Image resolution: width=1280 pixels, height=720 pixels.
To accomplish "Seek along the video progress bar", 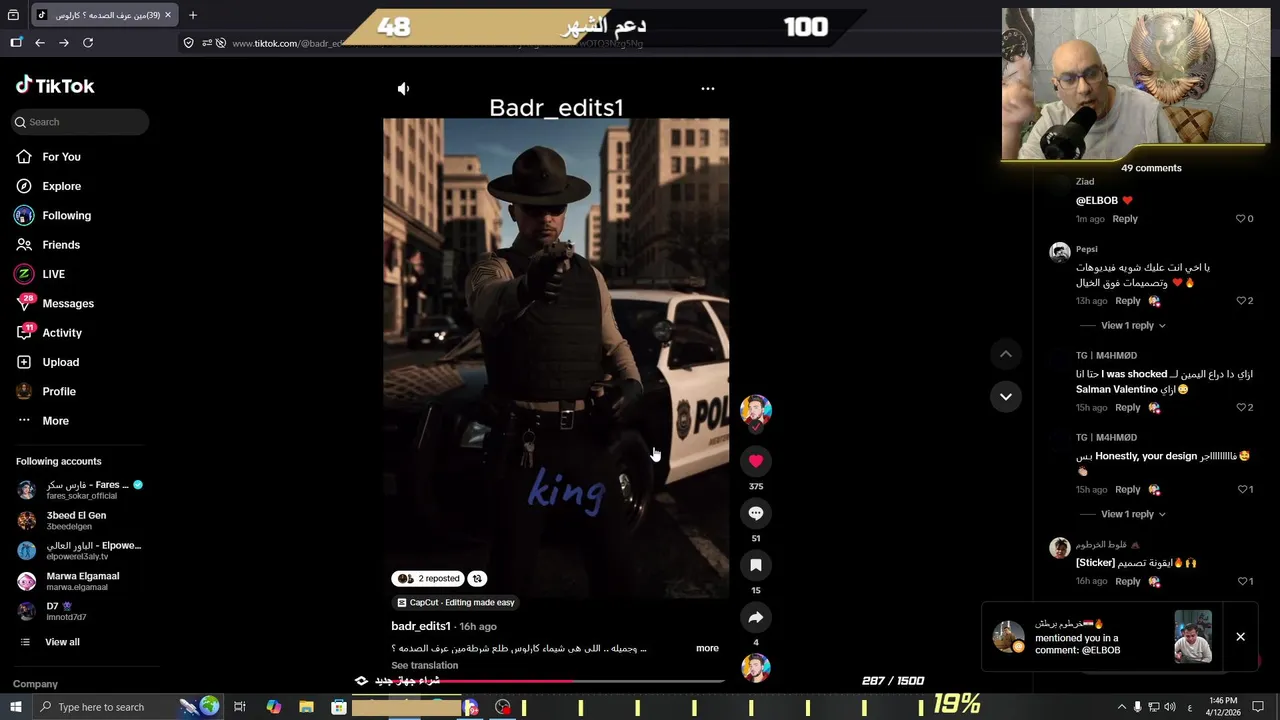I will 556,681.
